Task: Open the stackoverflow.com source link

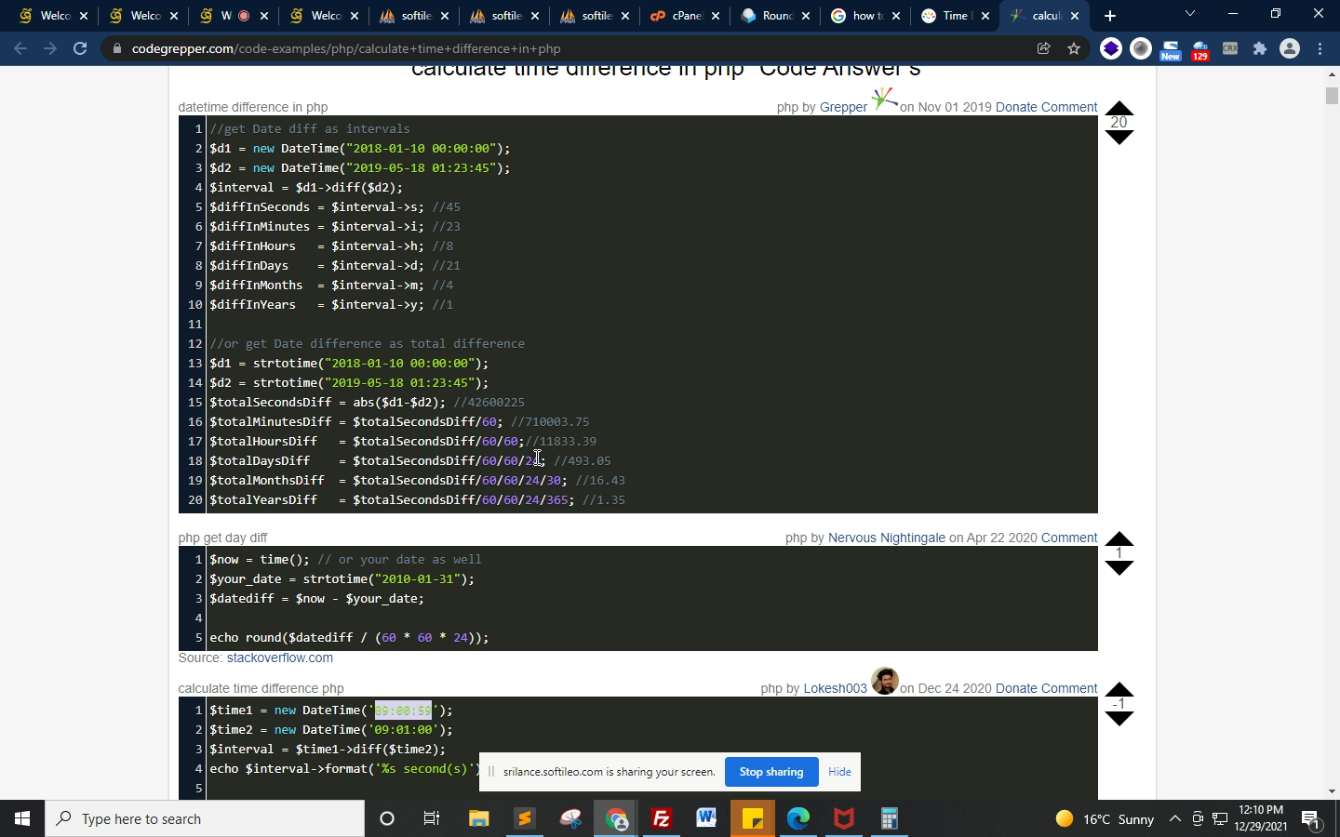Action: click(x=279, y=658)
